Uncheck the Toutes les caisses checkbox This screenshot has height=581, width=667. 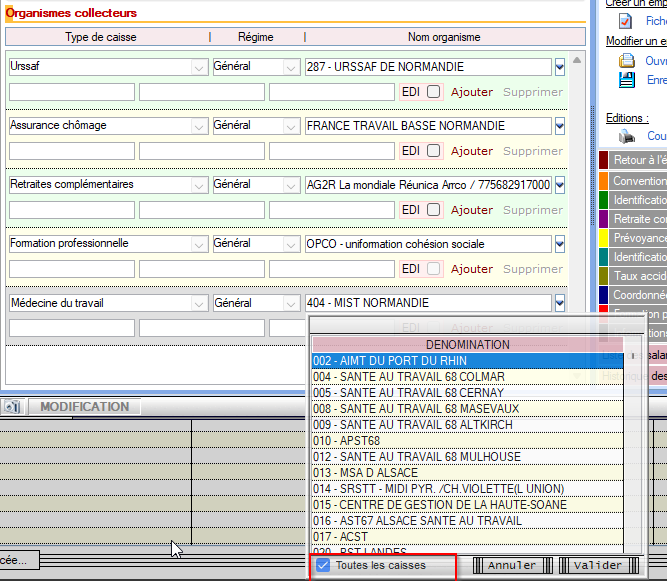pyautogui.click(x=323, y=565)
